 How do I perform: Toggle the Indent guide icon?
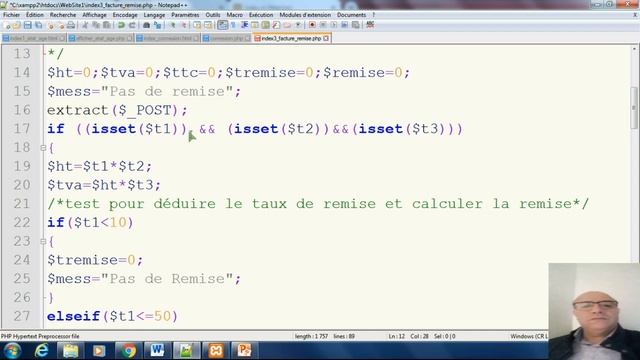coord(244,25)
